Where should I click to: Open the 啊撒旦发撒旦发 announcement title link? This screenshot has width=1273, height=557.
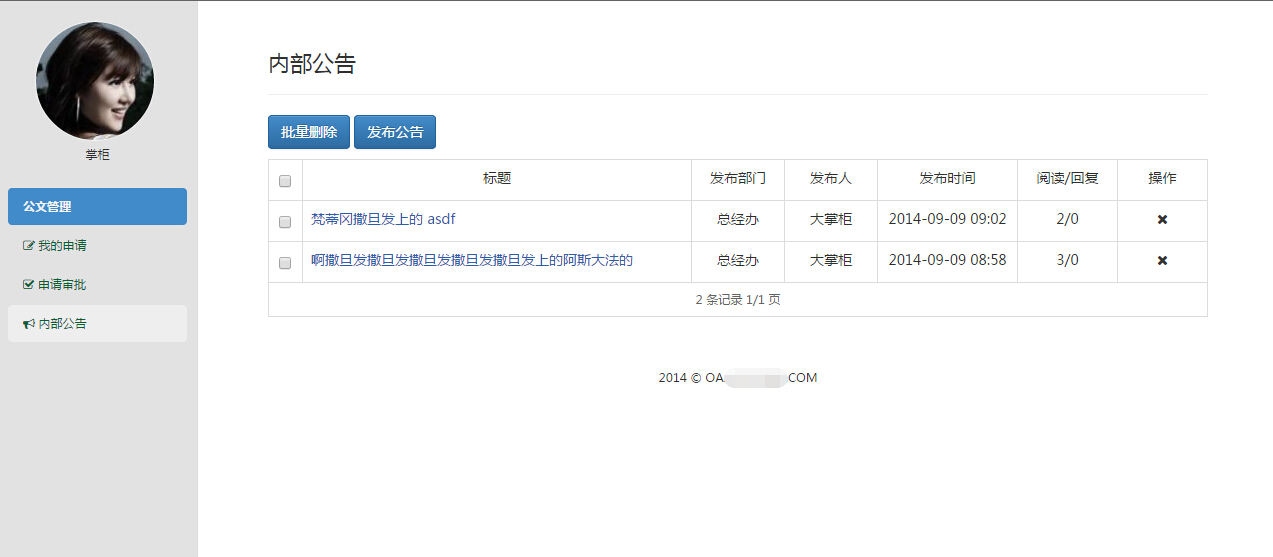pos(472,260)
